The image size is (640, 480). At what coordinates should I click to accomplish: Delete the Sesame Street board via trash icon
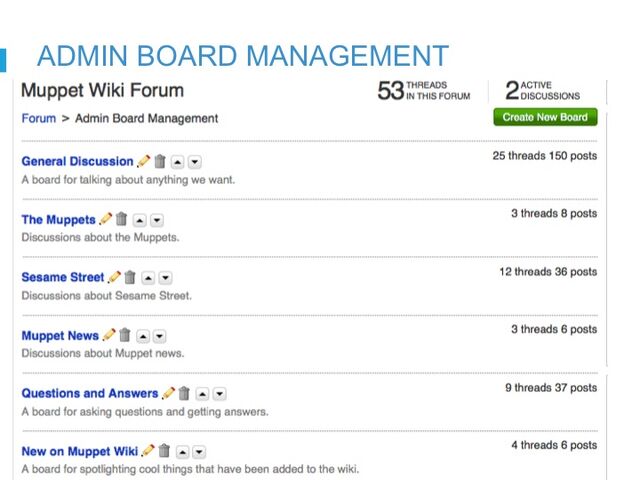[130, 277]
